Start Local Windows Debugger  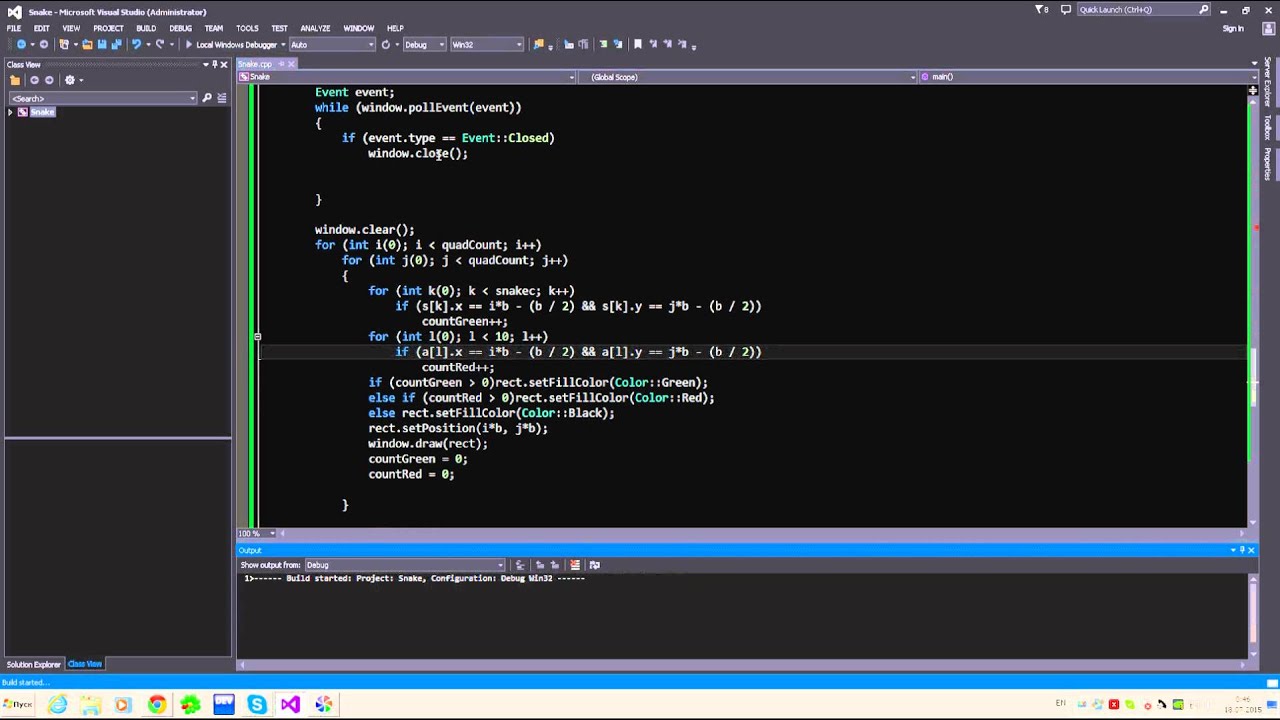coord(231,44)
